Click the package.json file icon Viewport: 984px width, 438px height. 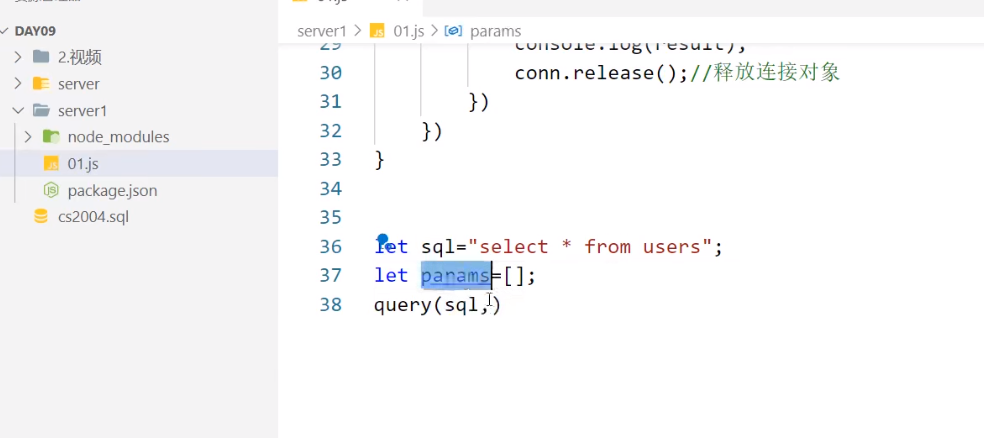pos(51,190)
